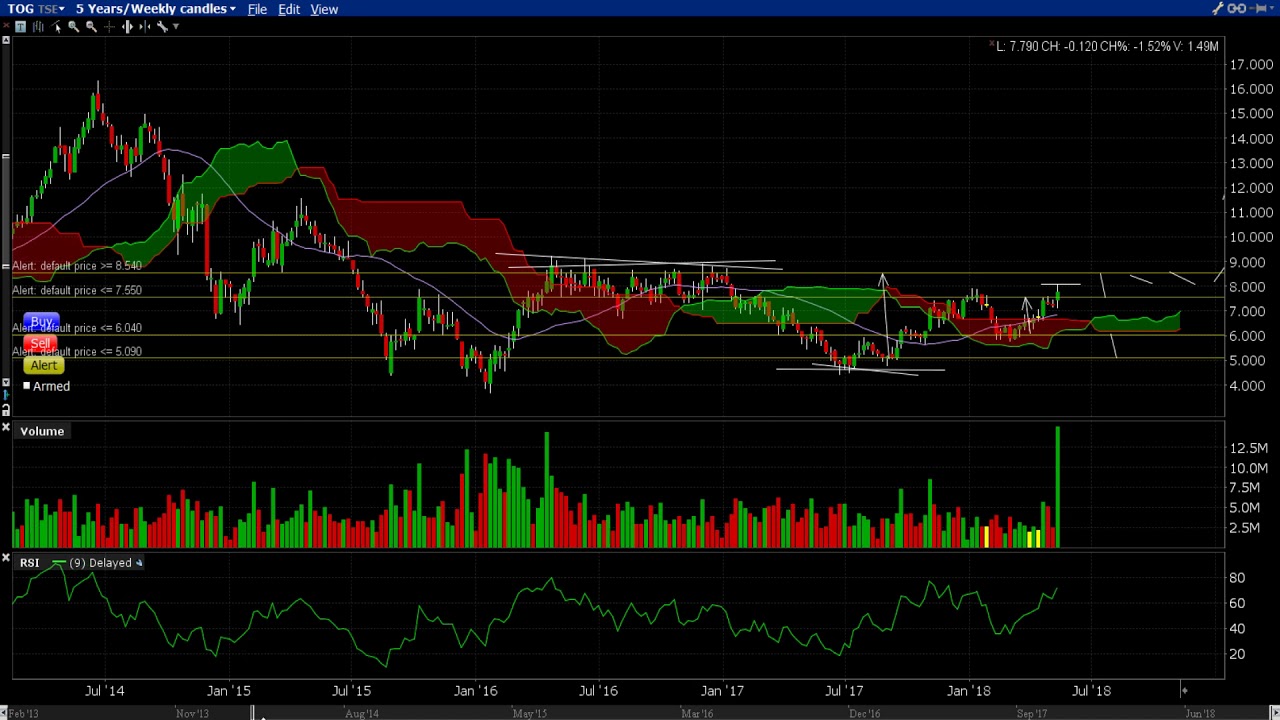The image size is (1280, 720).
Task: Click the zoom out magnifier icon
Action: (91, 27)
